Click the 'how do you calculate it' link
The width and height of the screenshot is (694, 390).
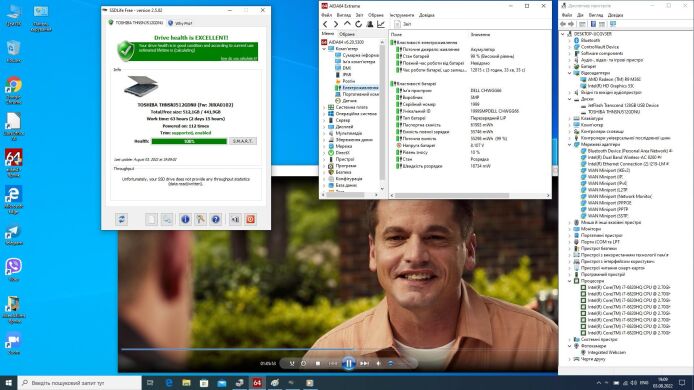click(x=239, y=58)
